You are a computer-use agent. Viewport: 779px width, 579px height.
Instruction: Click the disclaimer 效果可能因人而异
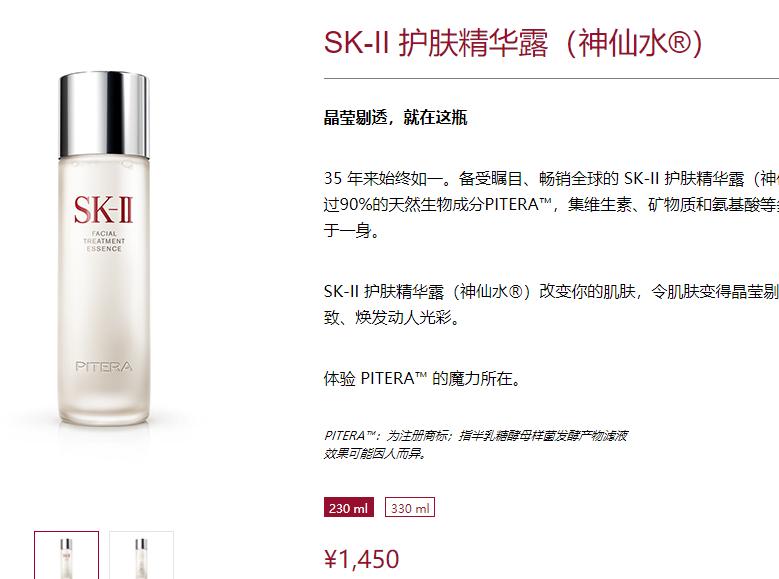coord(375,454)
